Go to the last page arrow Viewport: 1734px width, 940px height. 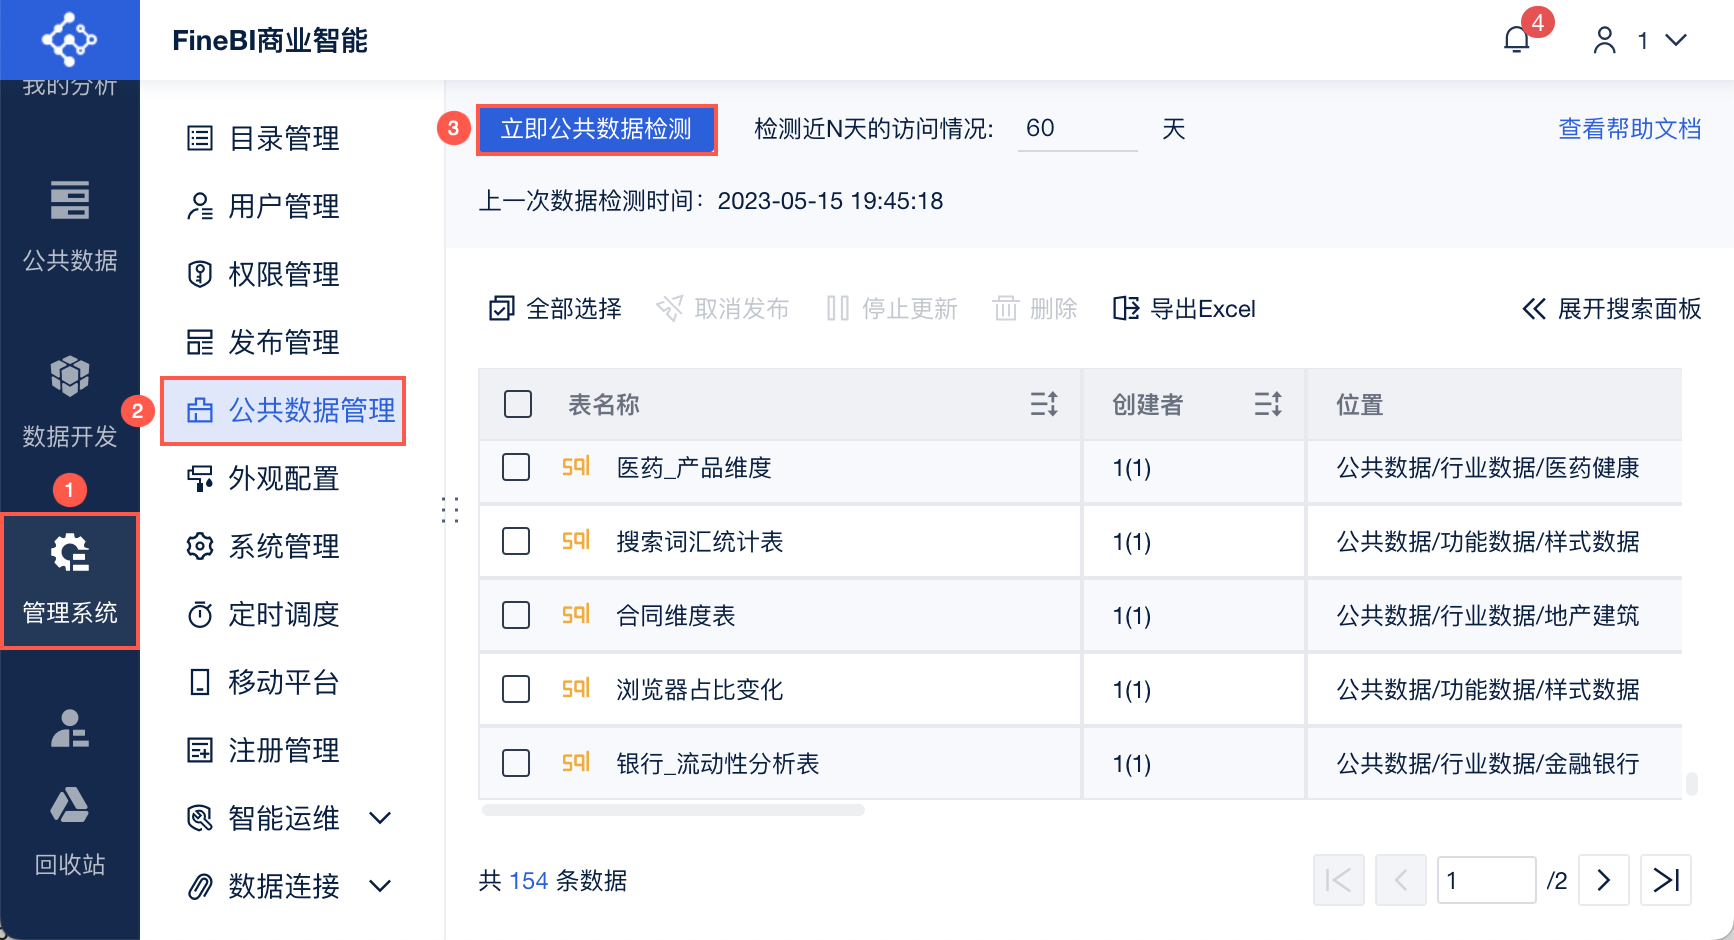(1666, 880)
